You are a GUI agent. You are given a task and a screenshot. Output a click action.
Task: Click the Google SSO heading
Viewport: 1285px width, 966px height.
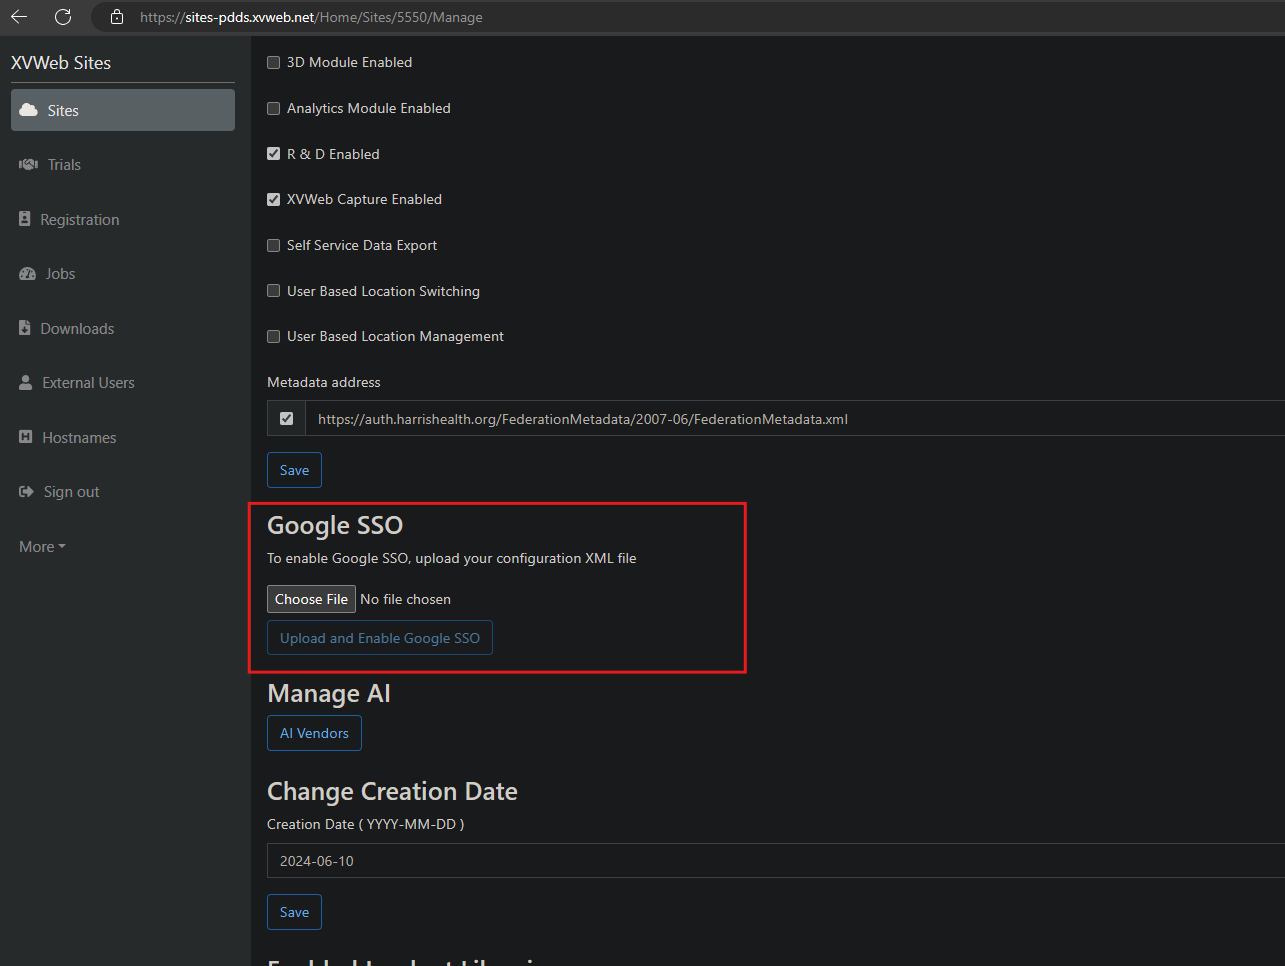pos(335,525)
